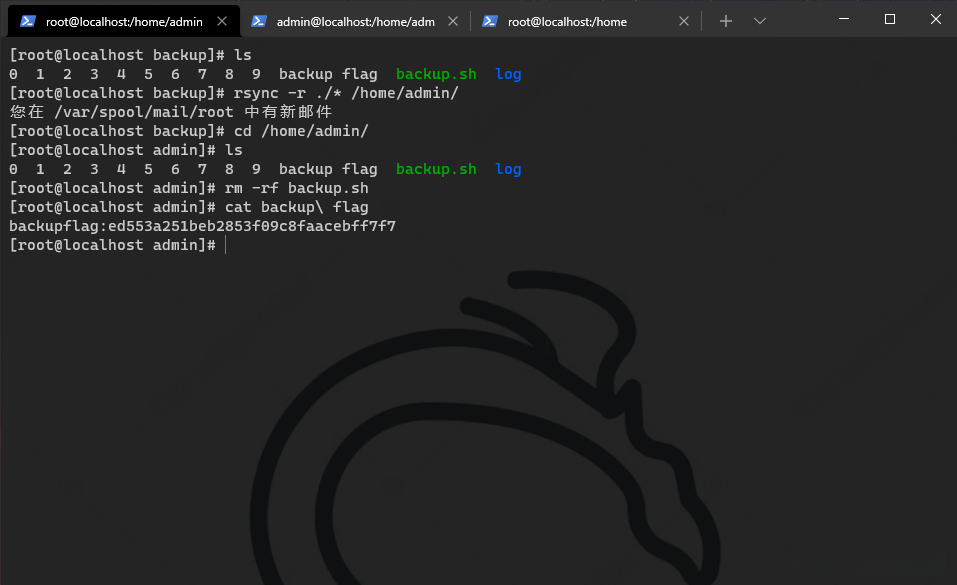Click the empty prompt at the cursor
This screenshot has width=957, height=585.
[x=117, y=245]
